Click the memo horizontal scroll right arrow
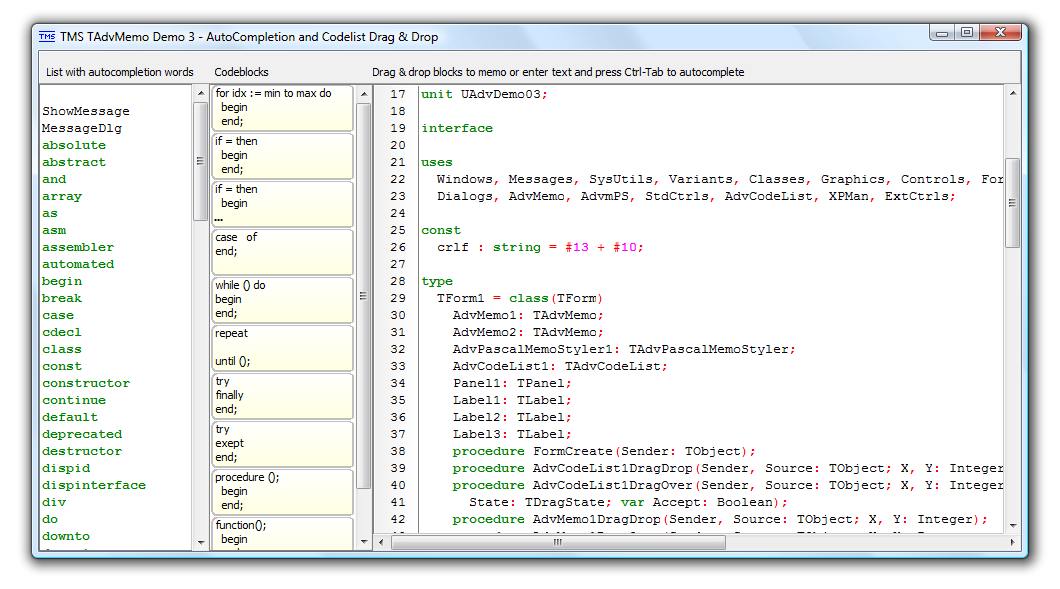Viewport: 1060px width, 589px height. click(1012, 542)
